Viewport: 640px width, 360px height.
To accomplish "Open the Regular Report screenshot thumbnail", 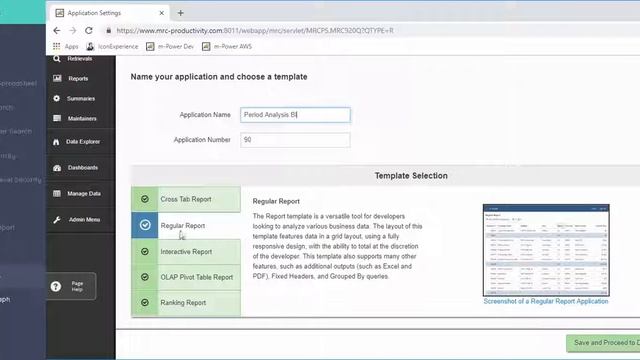I will point(546,250).
